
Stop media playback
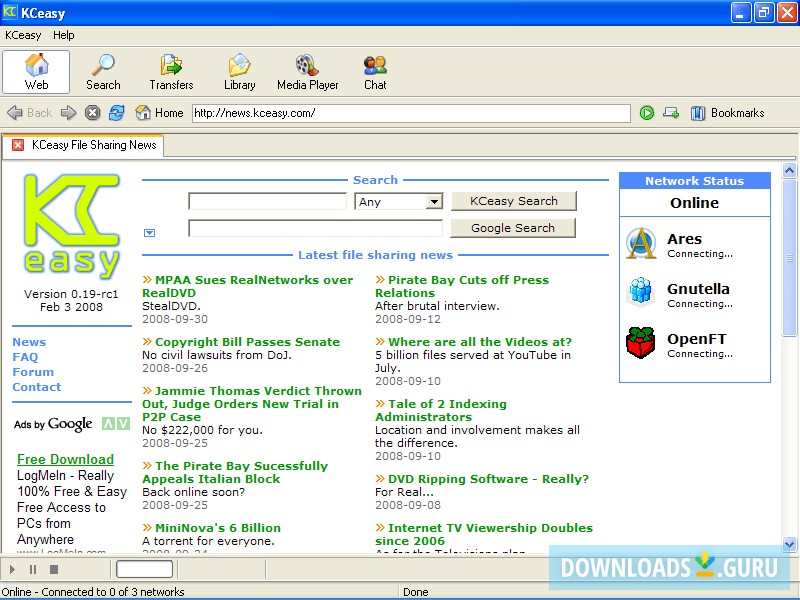coord(54,569)
